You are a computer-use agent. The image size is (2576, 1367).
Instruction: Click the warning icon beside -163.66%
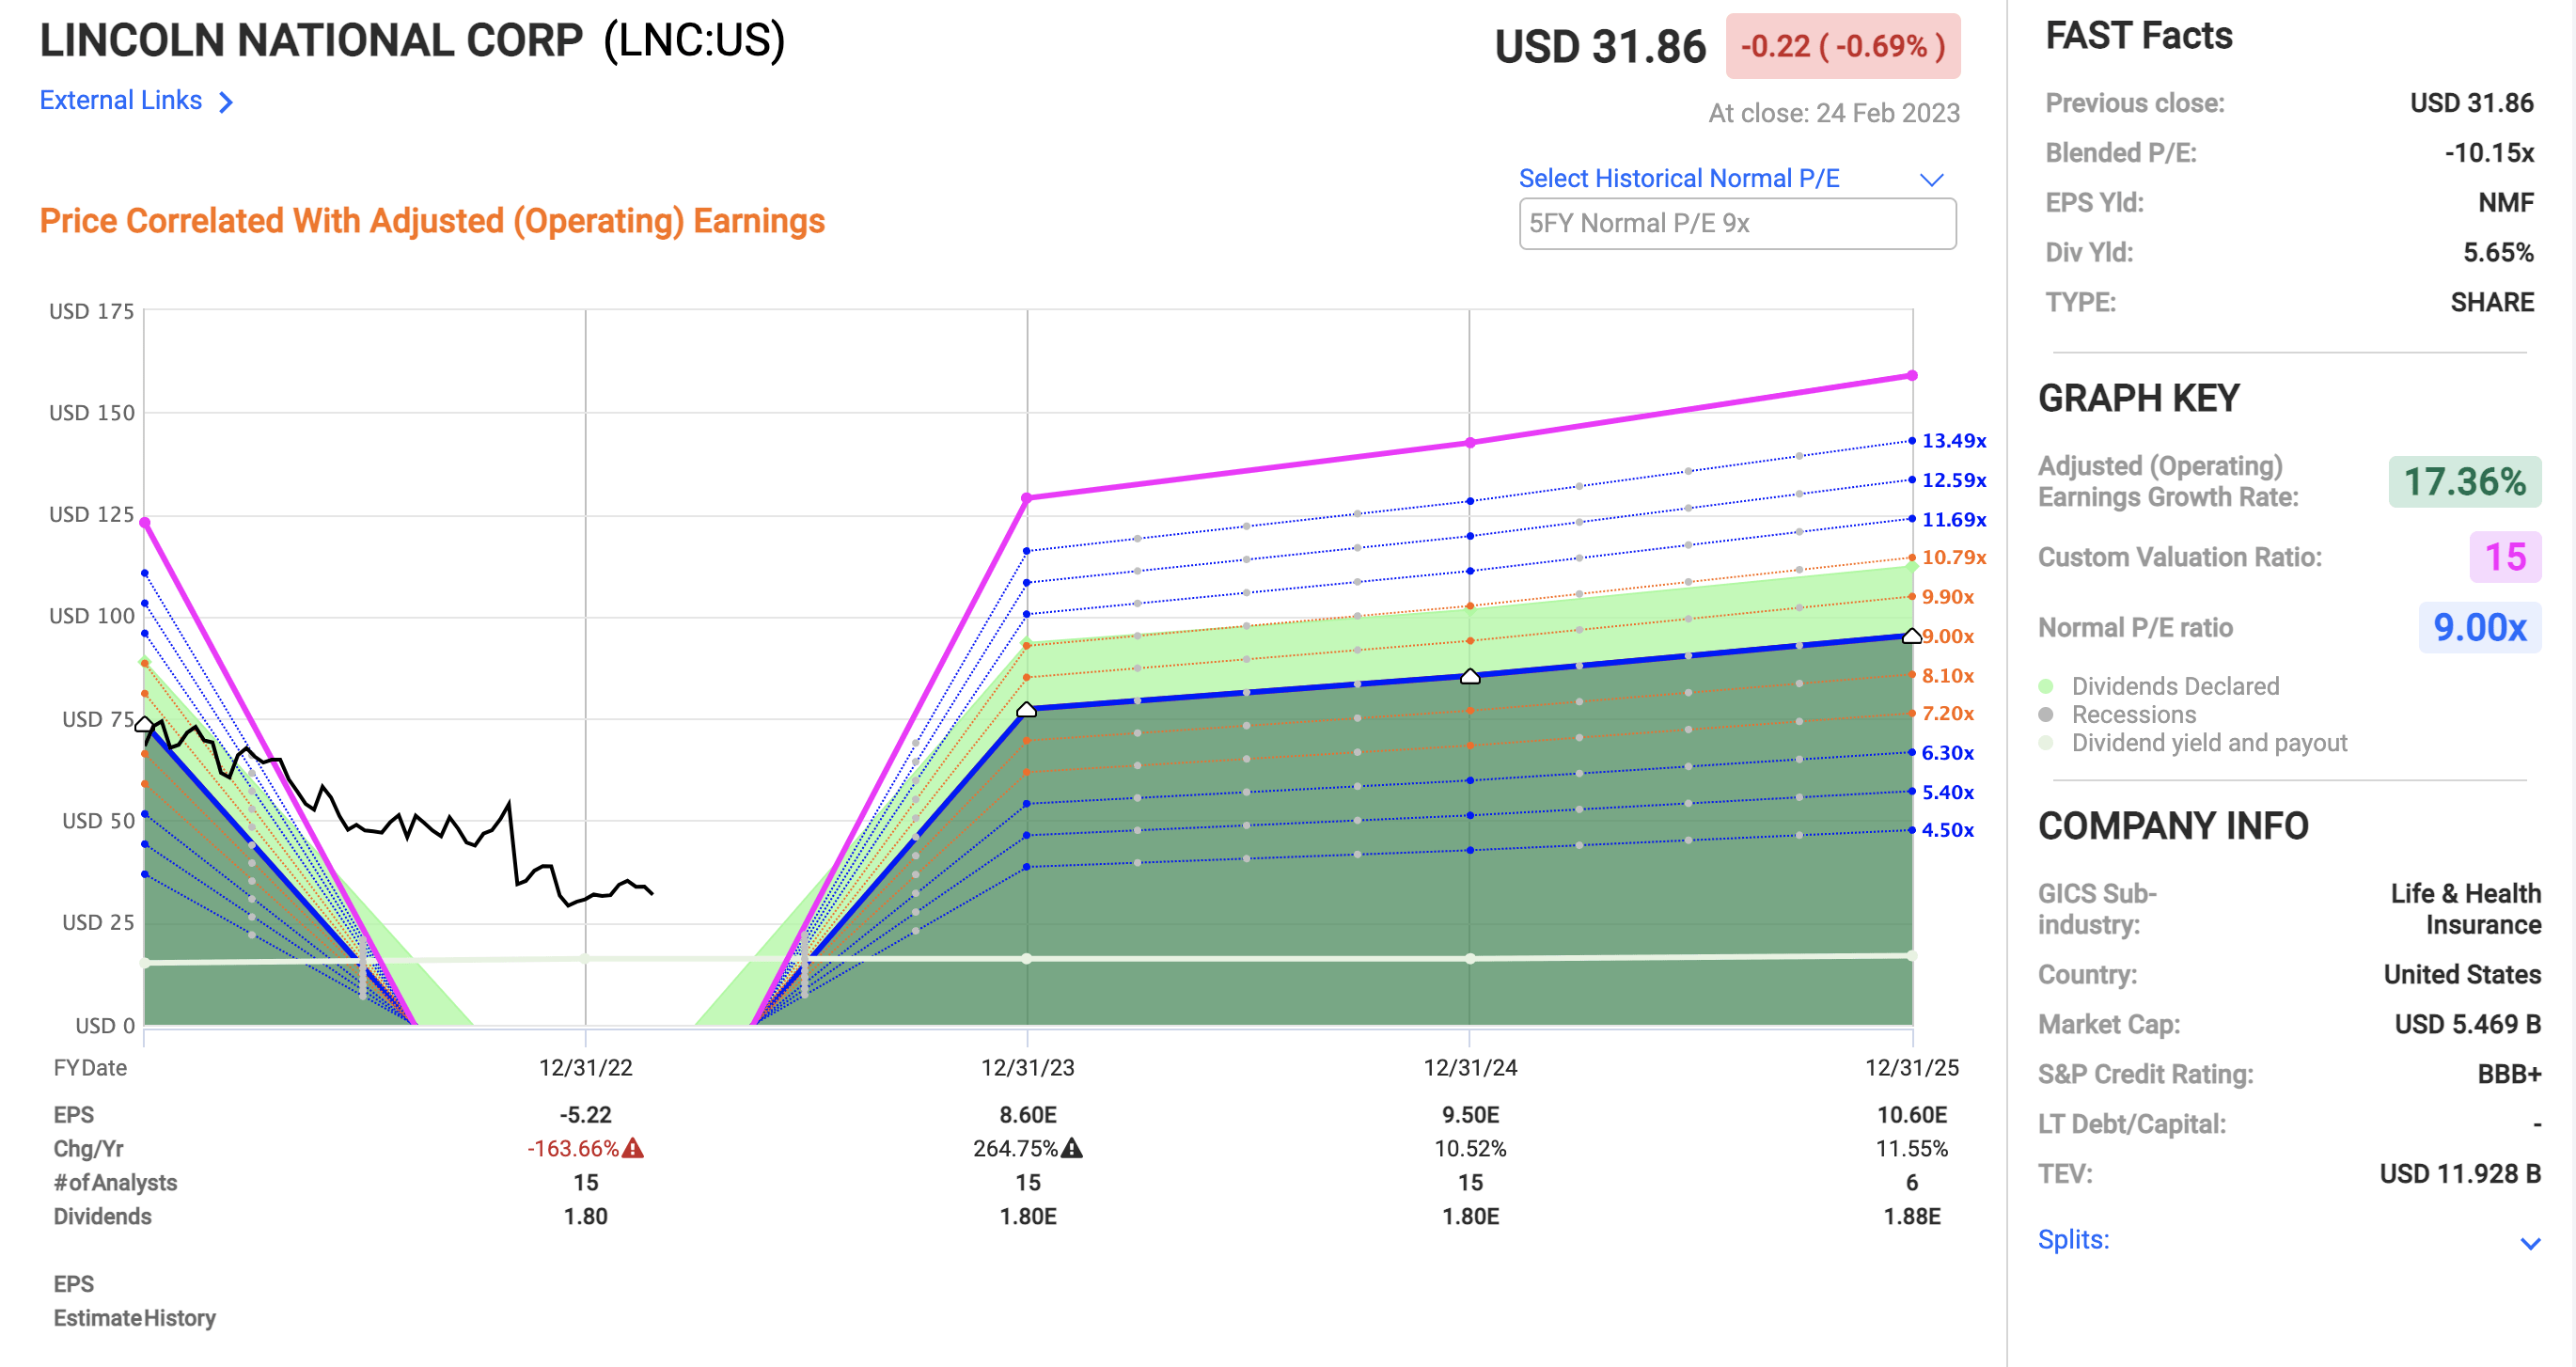point(632,1150)
